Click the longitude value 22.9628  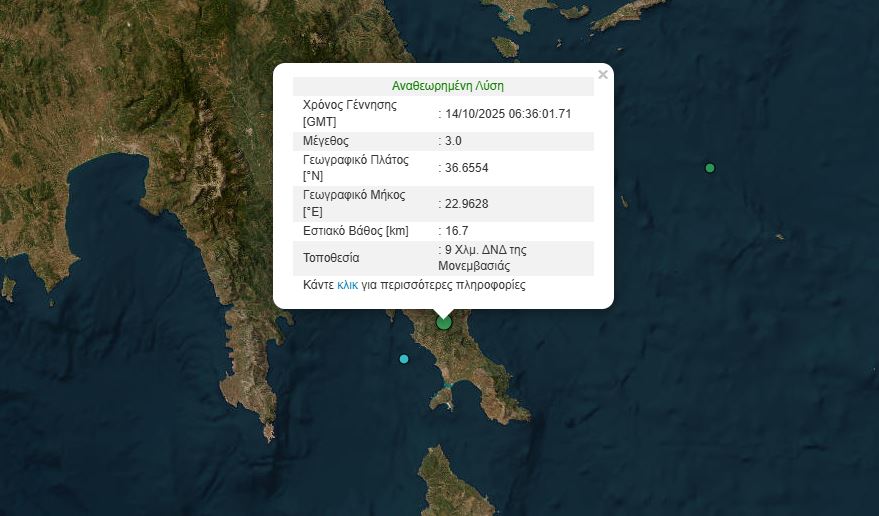pyautogui.click(x=465, y=204)
